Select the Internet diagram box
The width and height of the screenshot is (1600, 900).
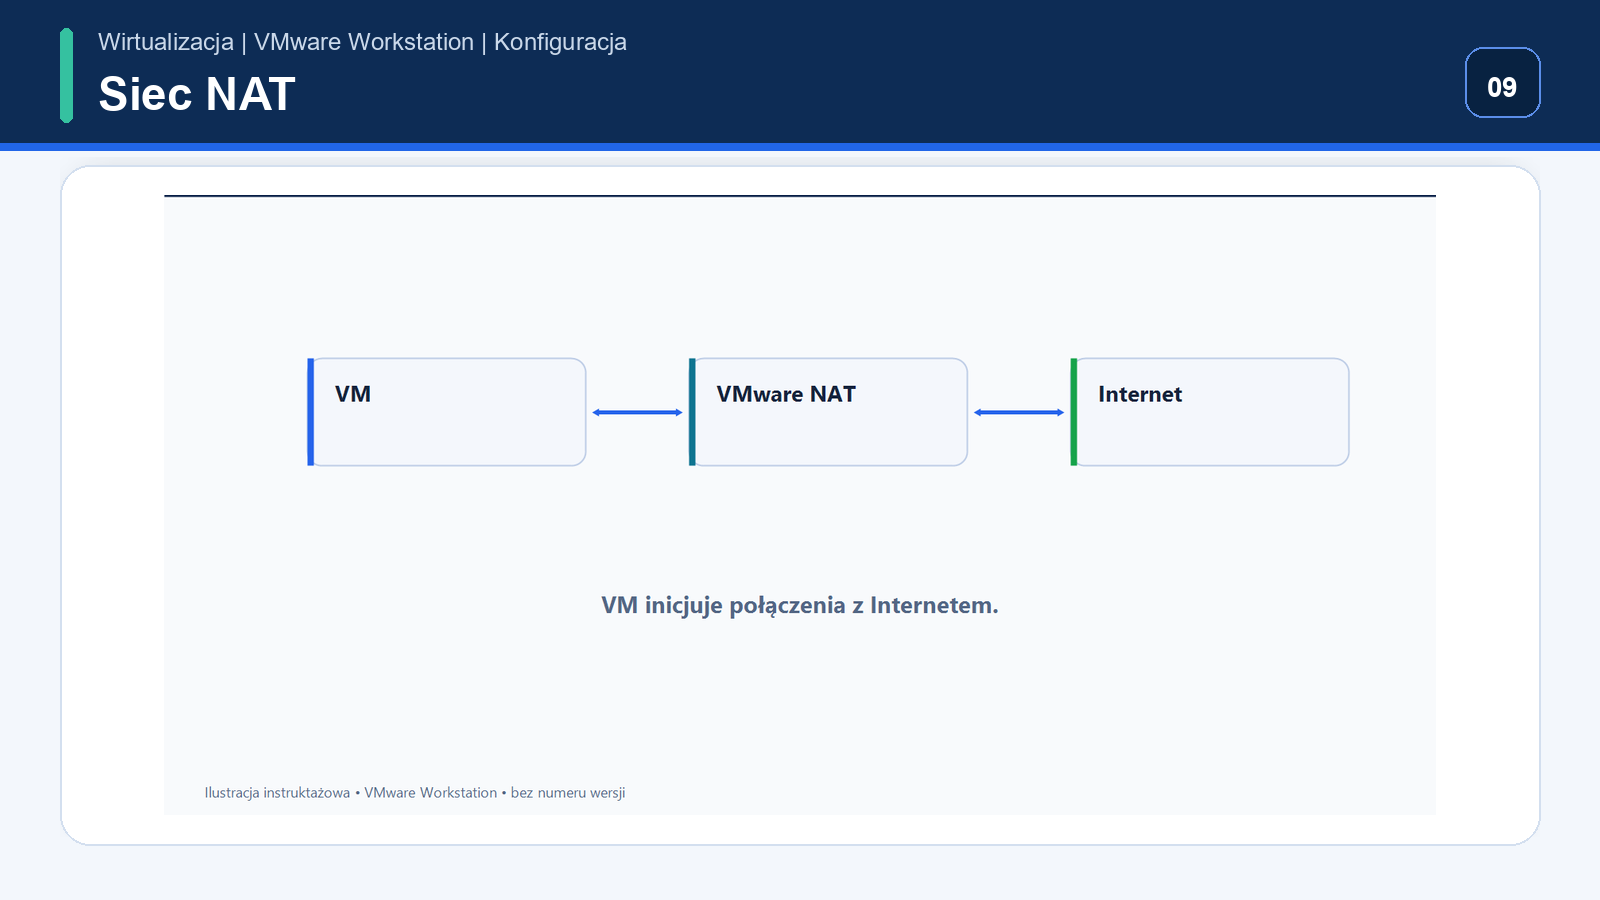coord(1210,412)
